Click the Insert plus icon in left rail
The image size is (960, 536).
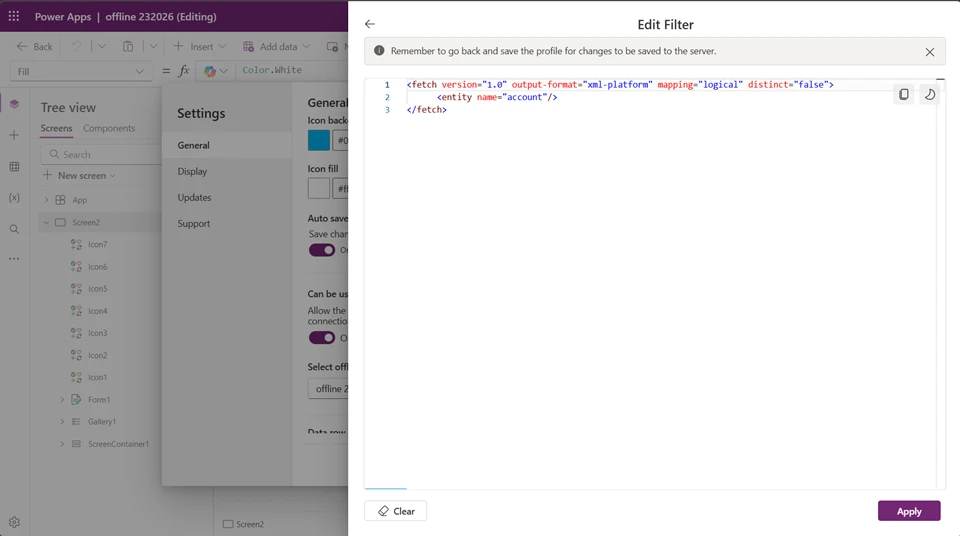tap(14, 135)
